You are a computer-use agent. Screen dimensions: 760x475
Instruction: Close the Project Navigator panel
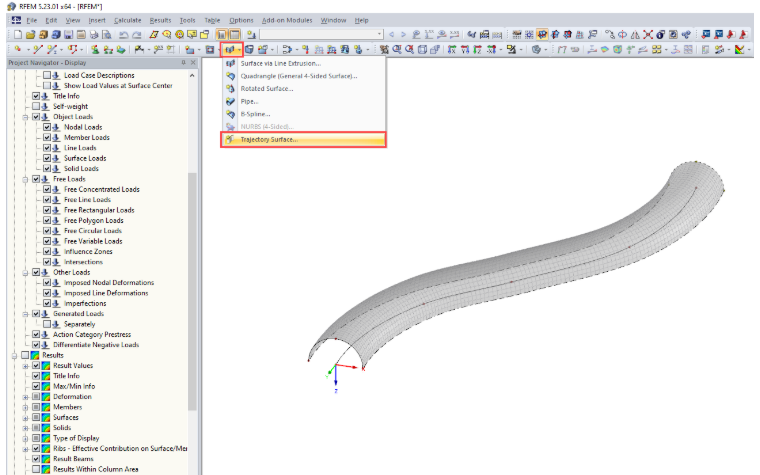coord(193,63)
